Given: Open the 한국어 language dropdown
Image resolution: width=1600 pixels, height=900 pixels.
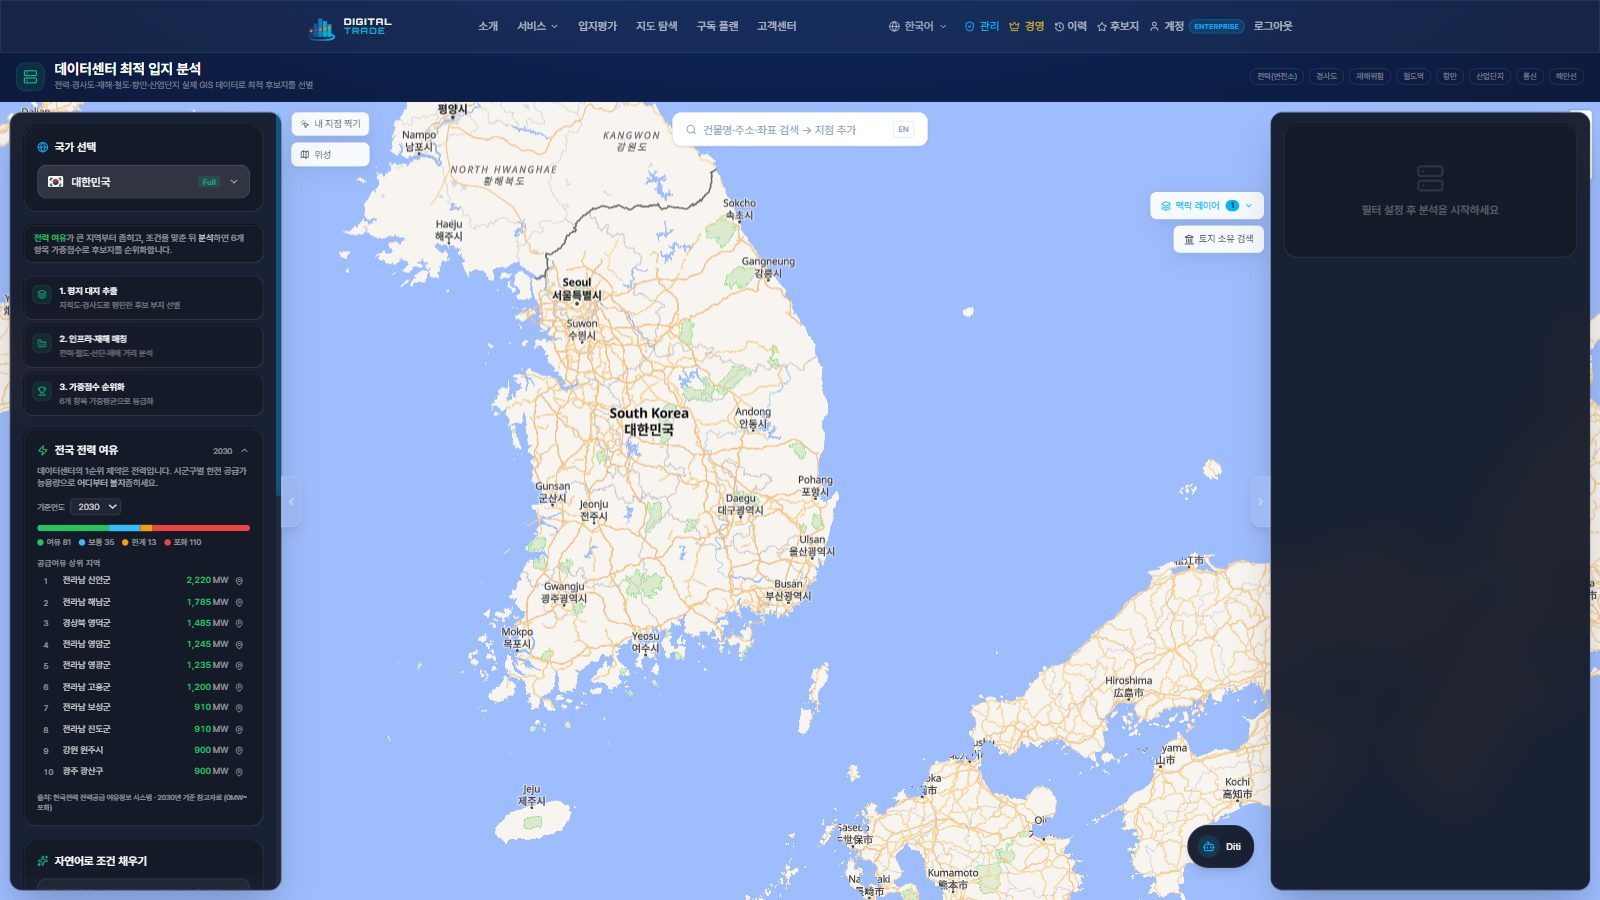Looking at the screenshot, I should [x=917, y=26].
